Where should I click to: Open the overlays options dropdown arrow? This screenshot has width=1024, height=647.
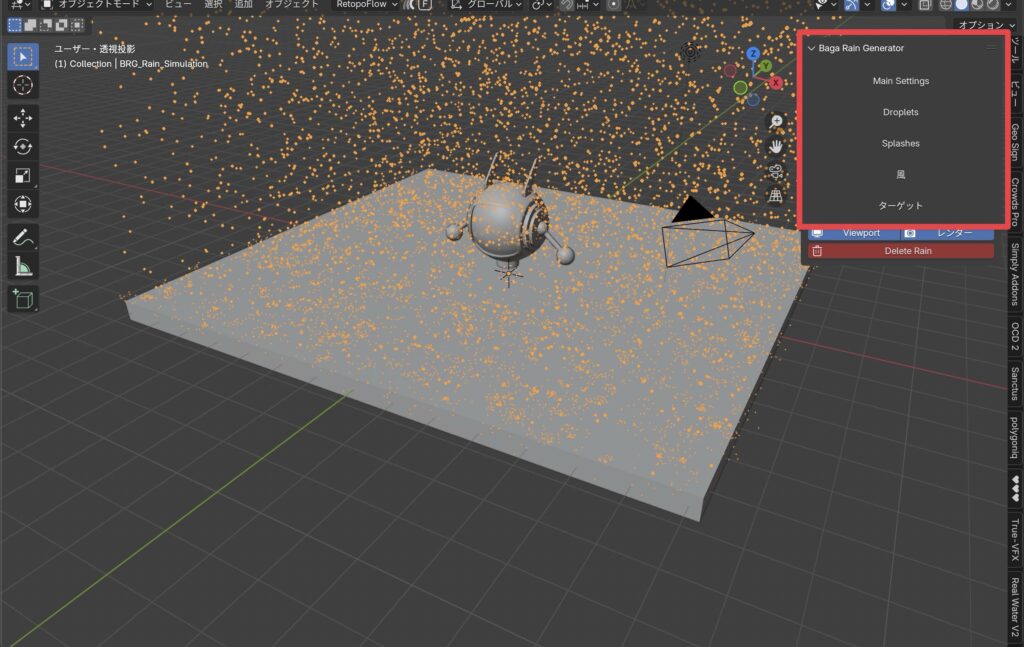coord(904,5)
